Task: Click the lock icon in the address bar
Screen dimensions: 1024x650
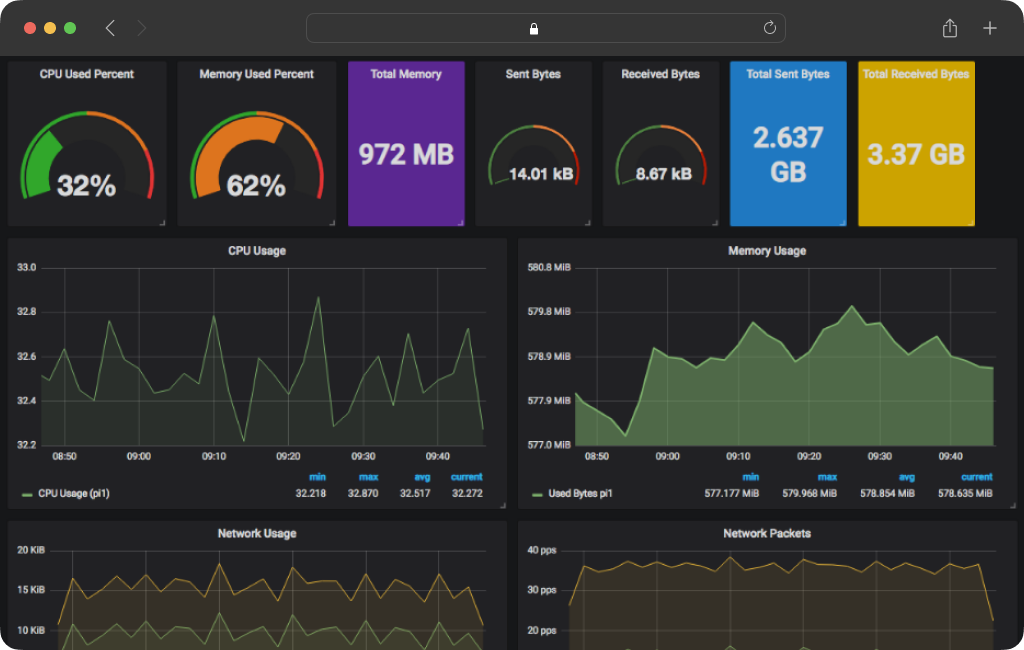Action: pos(534,29)
